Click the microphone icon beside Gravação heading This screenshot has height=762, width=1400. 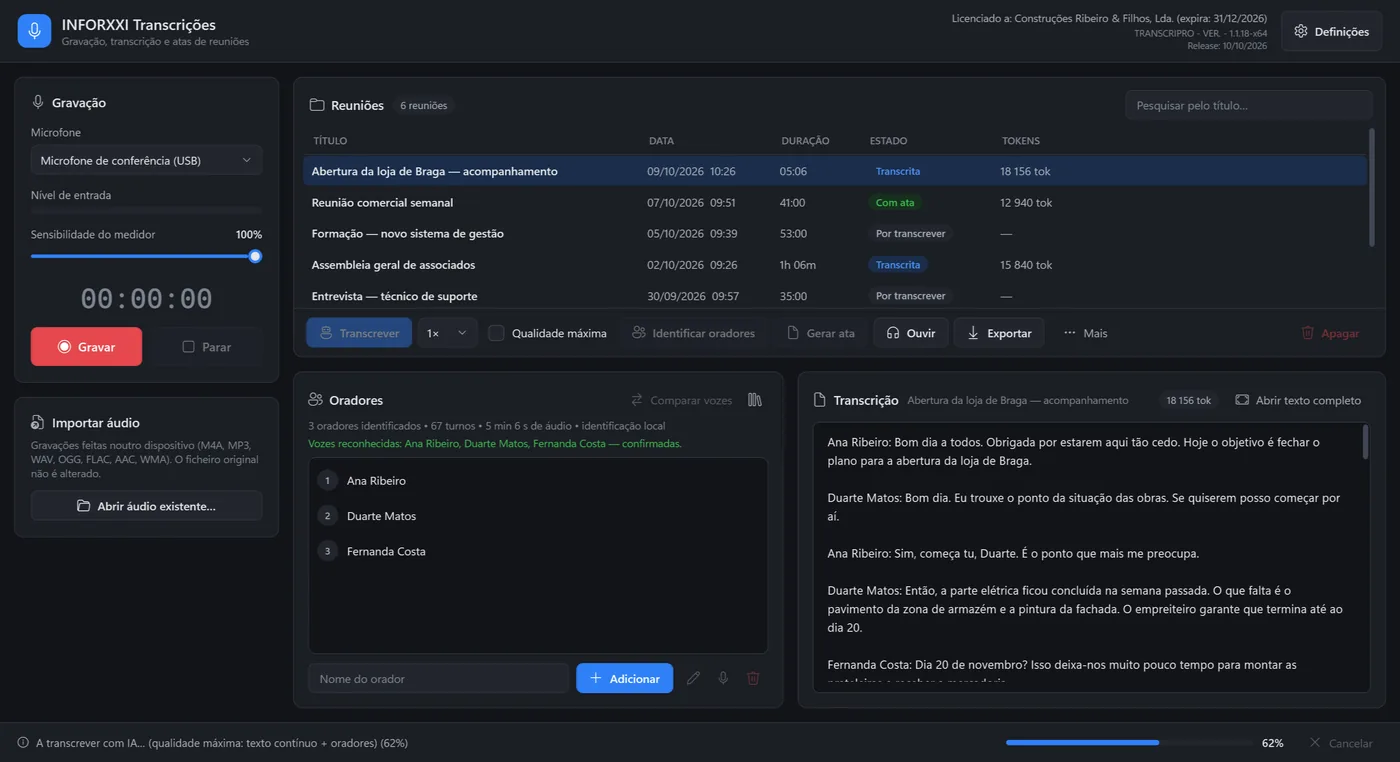pyautogui.click(x=38, y=102)
